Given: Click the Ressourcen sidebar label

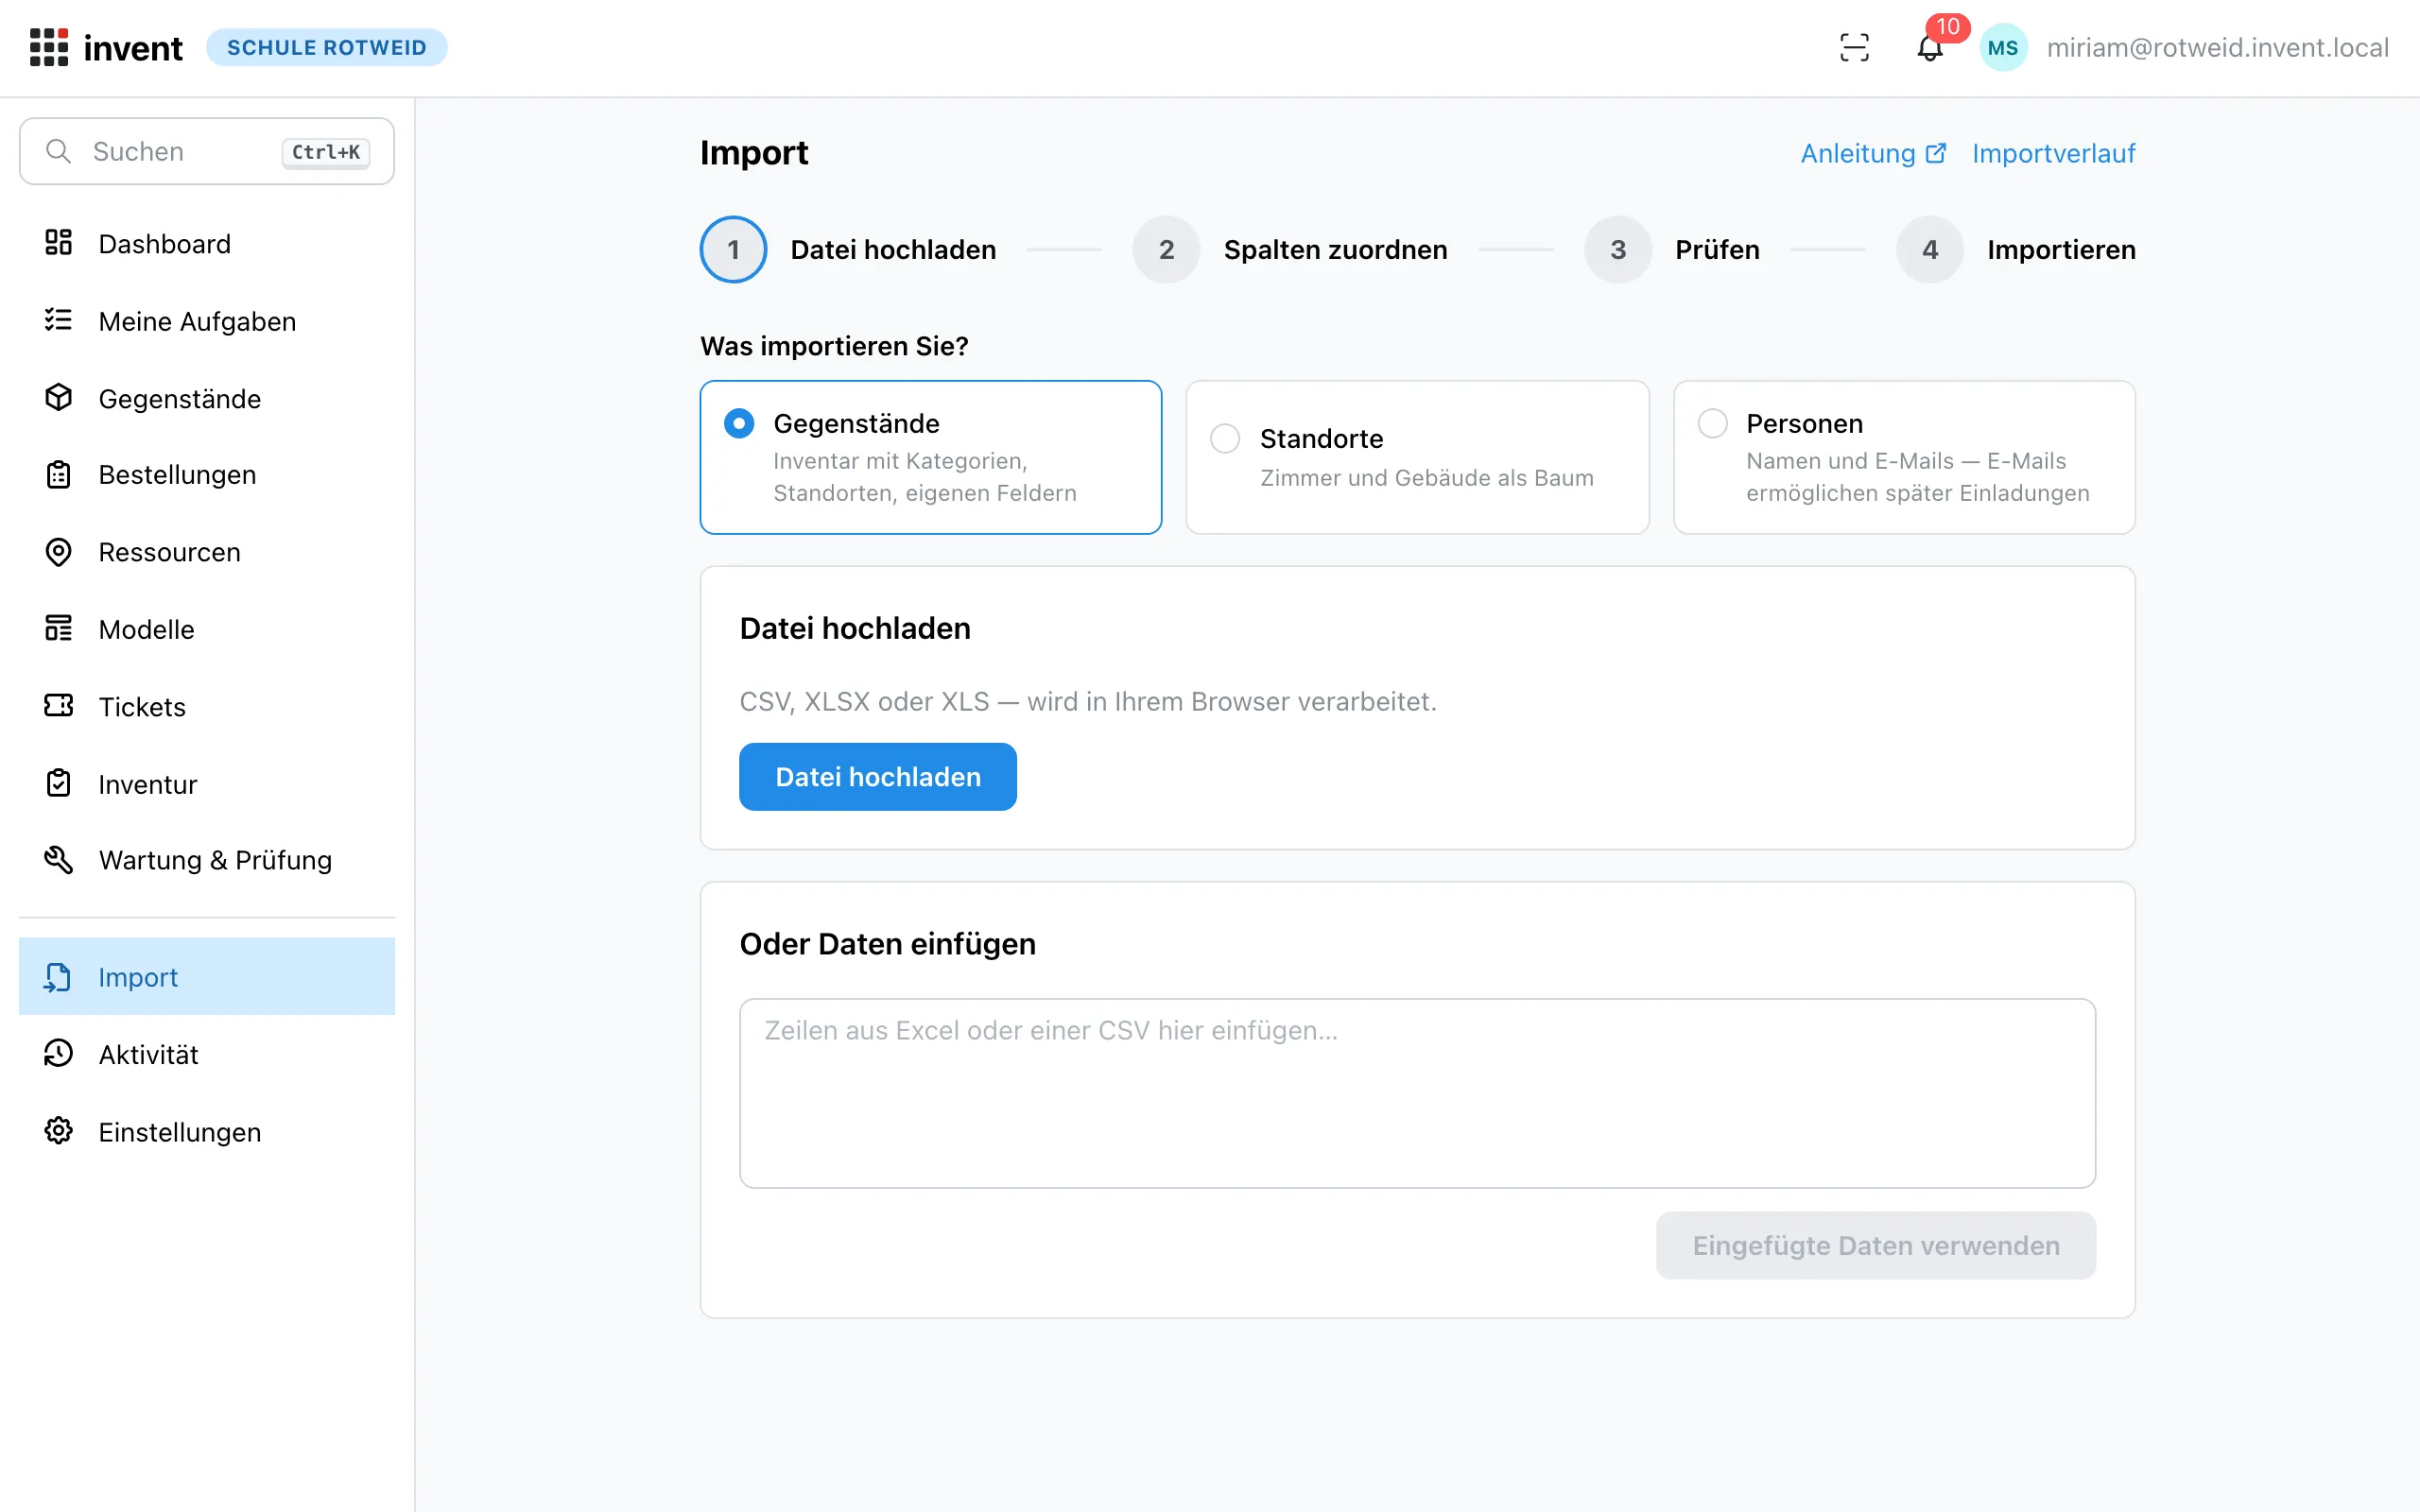Looking at the screenshot, I should (x=169, y=552).
